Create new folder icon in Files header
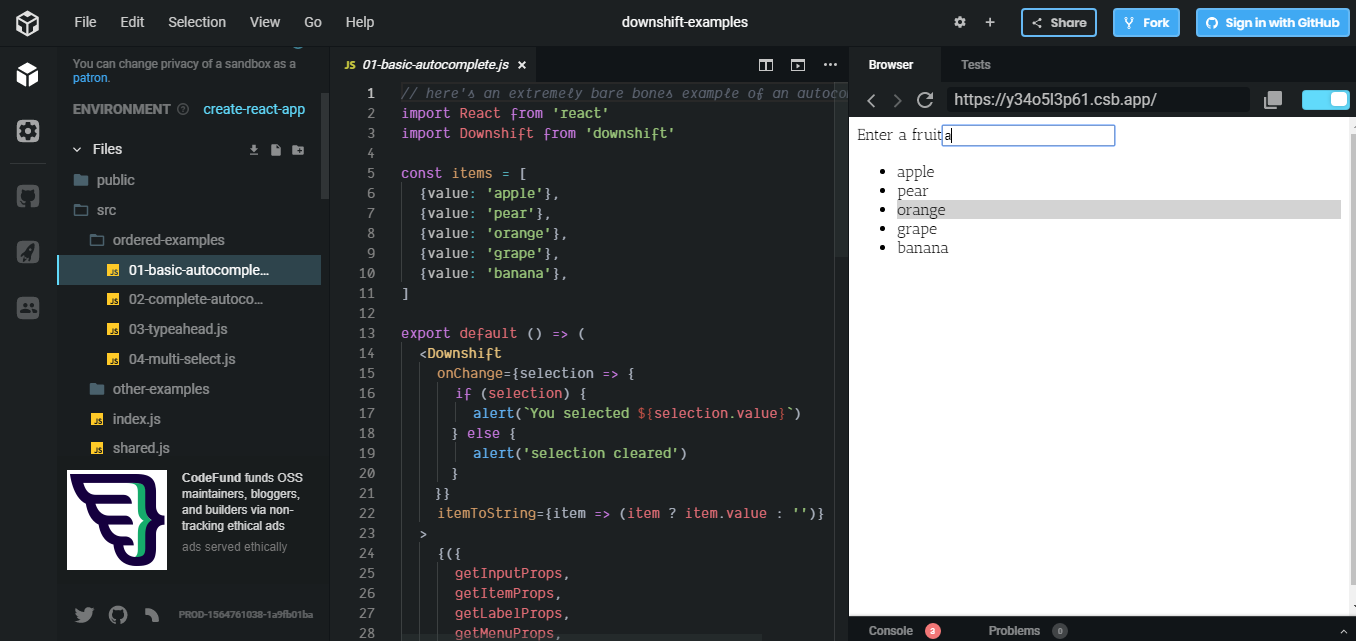 [x=298, y=150]
